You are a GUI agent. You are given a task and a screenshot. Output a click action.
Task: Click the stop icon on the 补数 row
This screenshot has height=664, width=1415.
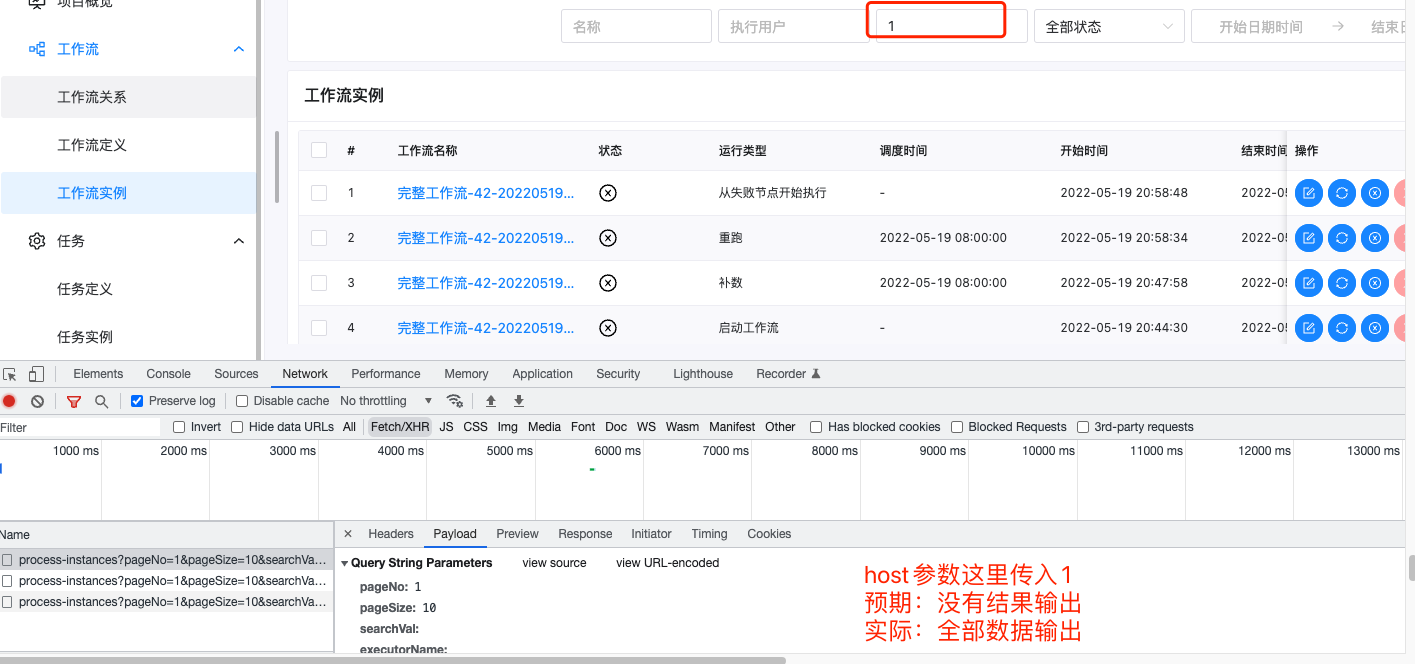[1374, 282]
